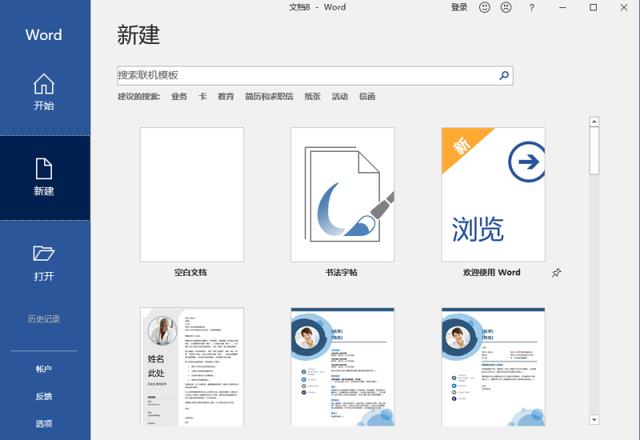Focus the 搜索联机模板 search box
Screen dimensions: 640x440
pyautogui.click(x=315, y=76)
